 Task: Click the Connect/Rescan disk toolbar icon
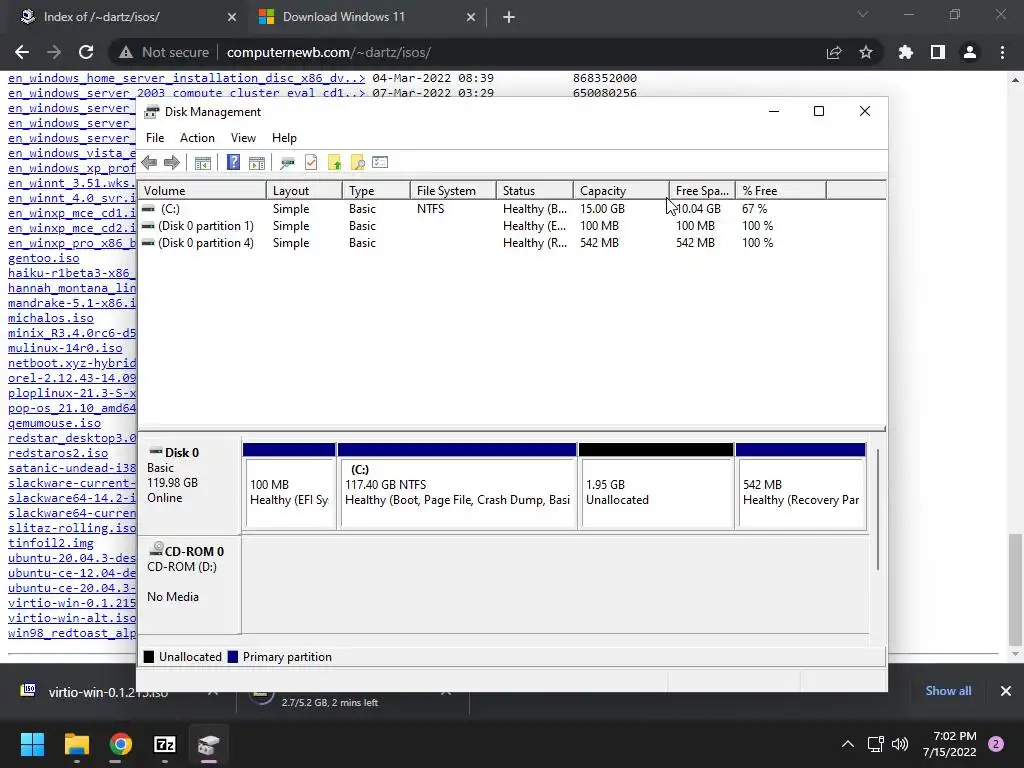287,163
